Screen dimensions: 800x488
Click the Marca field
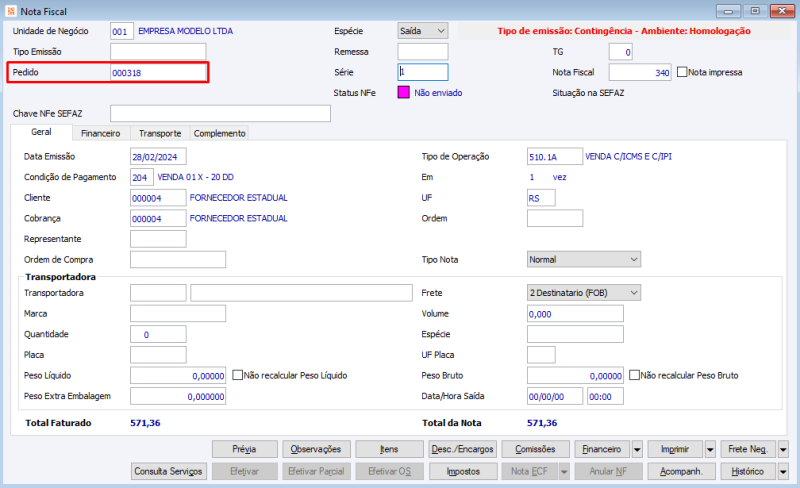coord(178,313)
